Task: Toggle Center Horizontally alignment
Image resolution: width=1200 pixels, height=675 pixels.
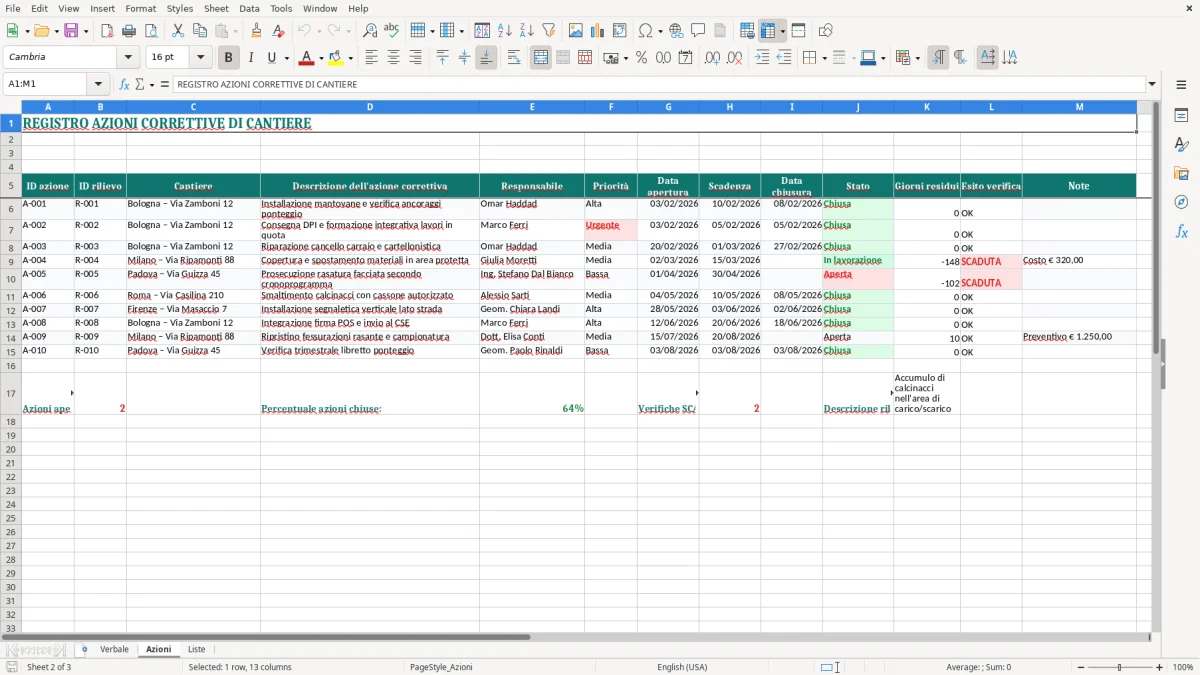Action: pos(393,58)
